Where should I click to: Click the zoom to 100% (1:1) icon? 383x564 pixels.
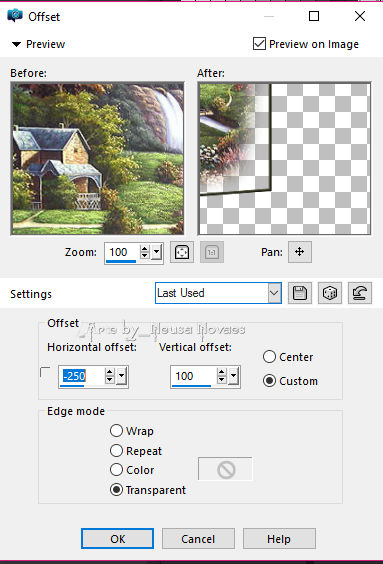212,252
